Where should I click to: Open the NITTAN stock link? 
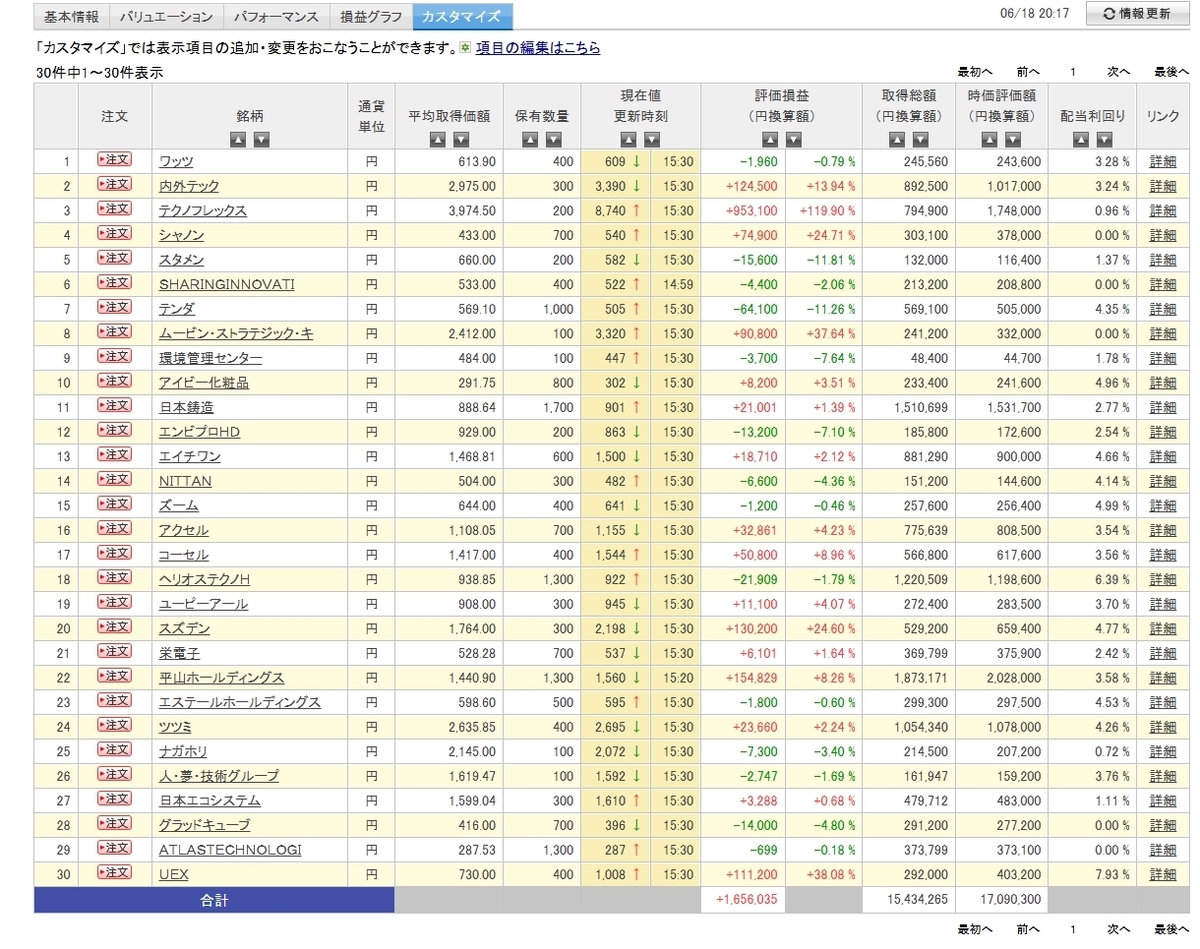(185, 481)
